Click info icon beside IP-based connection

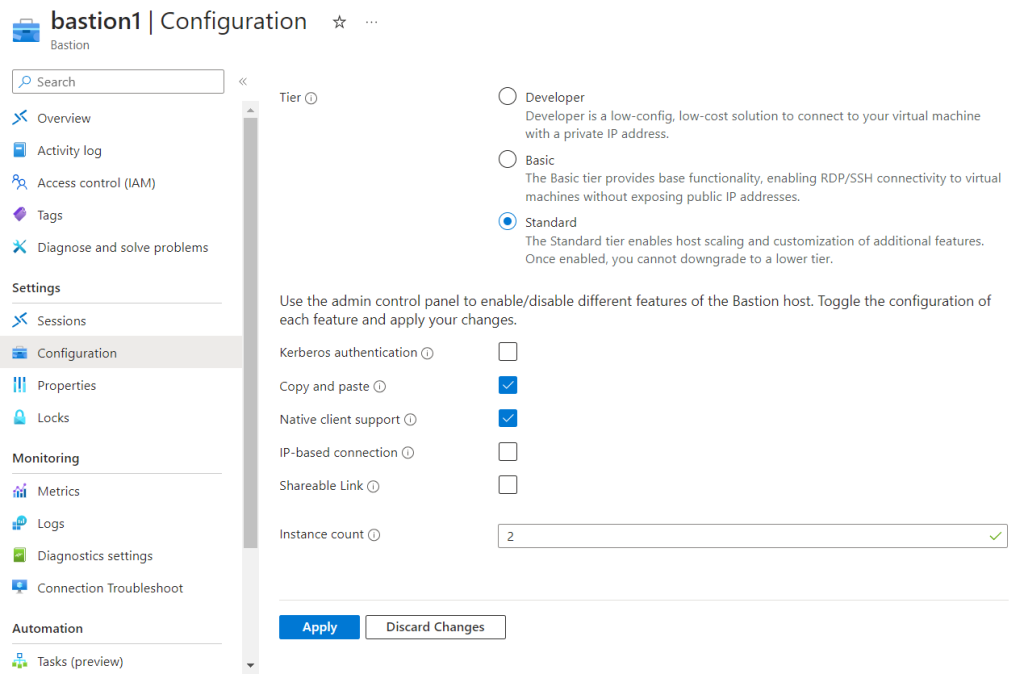[x=408, y=453]
